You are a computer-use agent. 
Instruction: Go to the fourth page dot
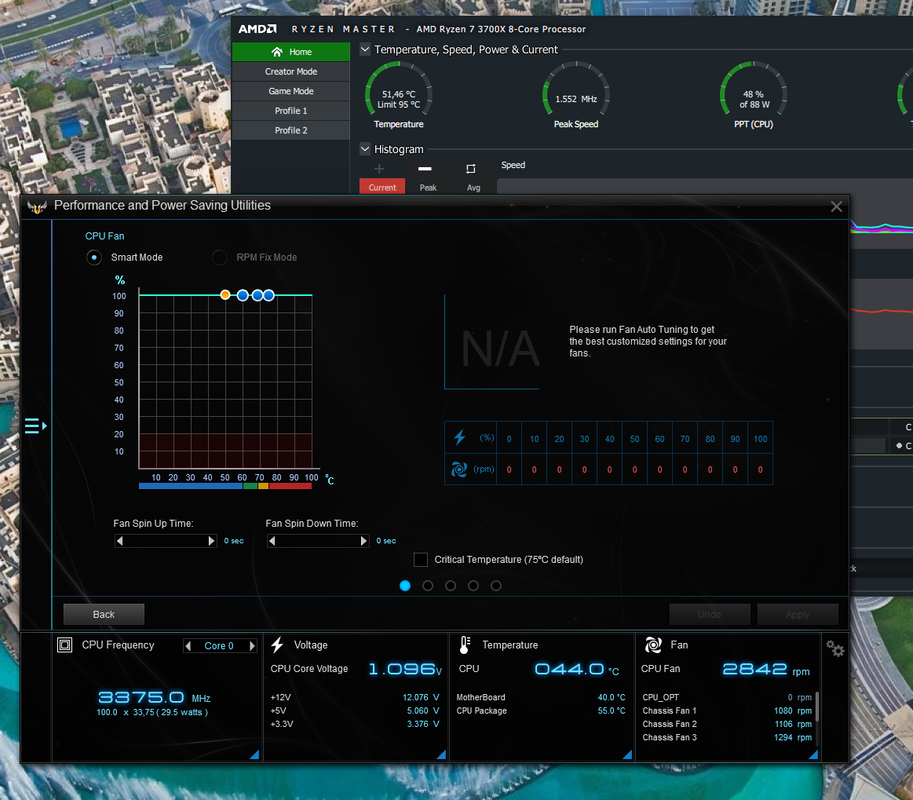[x=473, y=586]
